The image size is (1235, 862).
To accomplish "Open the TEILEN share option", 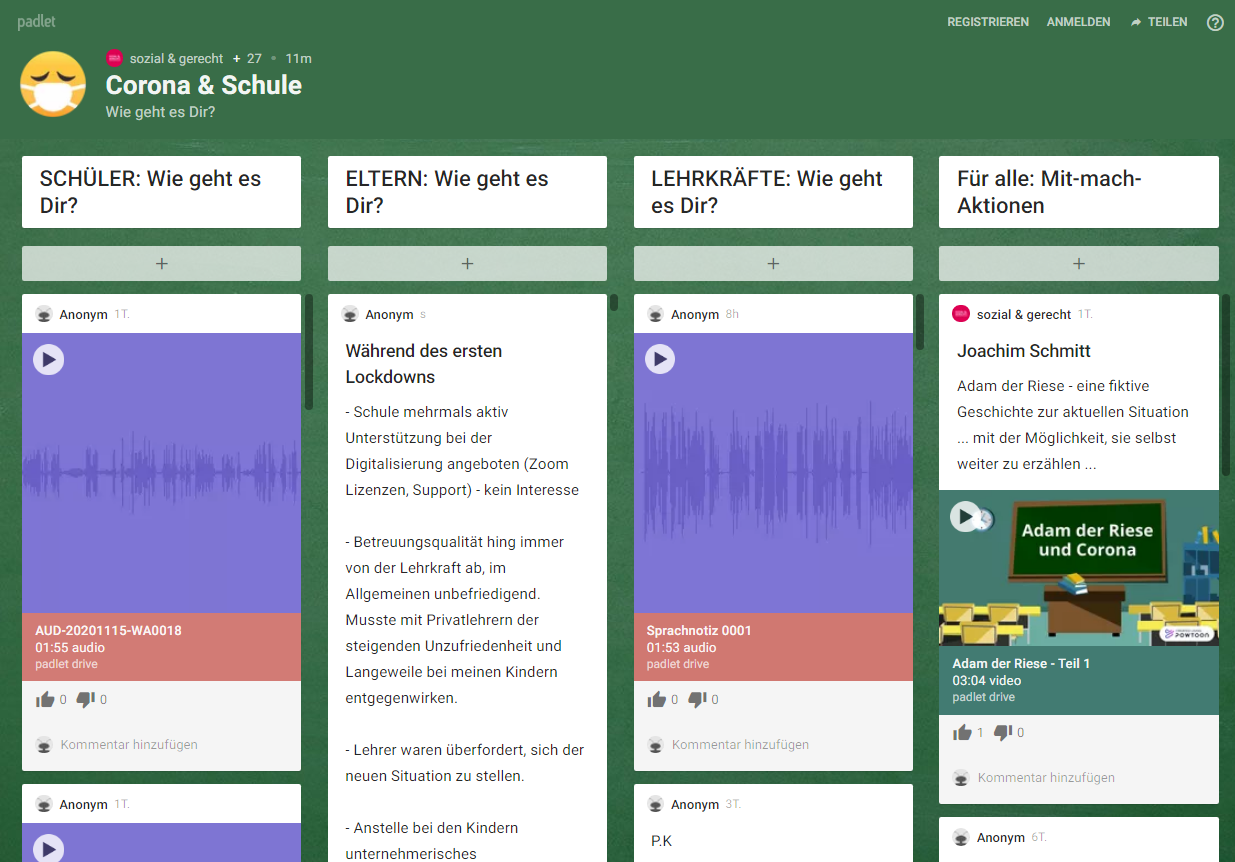I will [x=1159, y=22].
